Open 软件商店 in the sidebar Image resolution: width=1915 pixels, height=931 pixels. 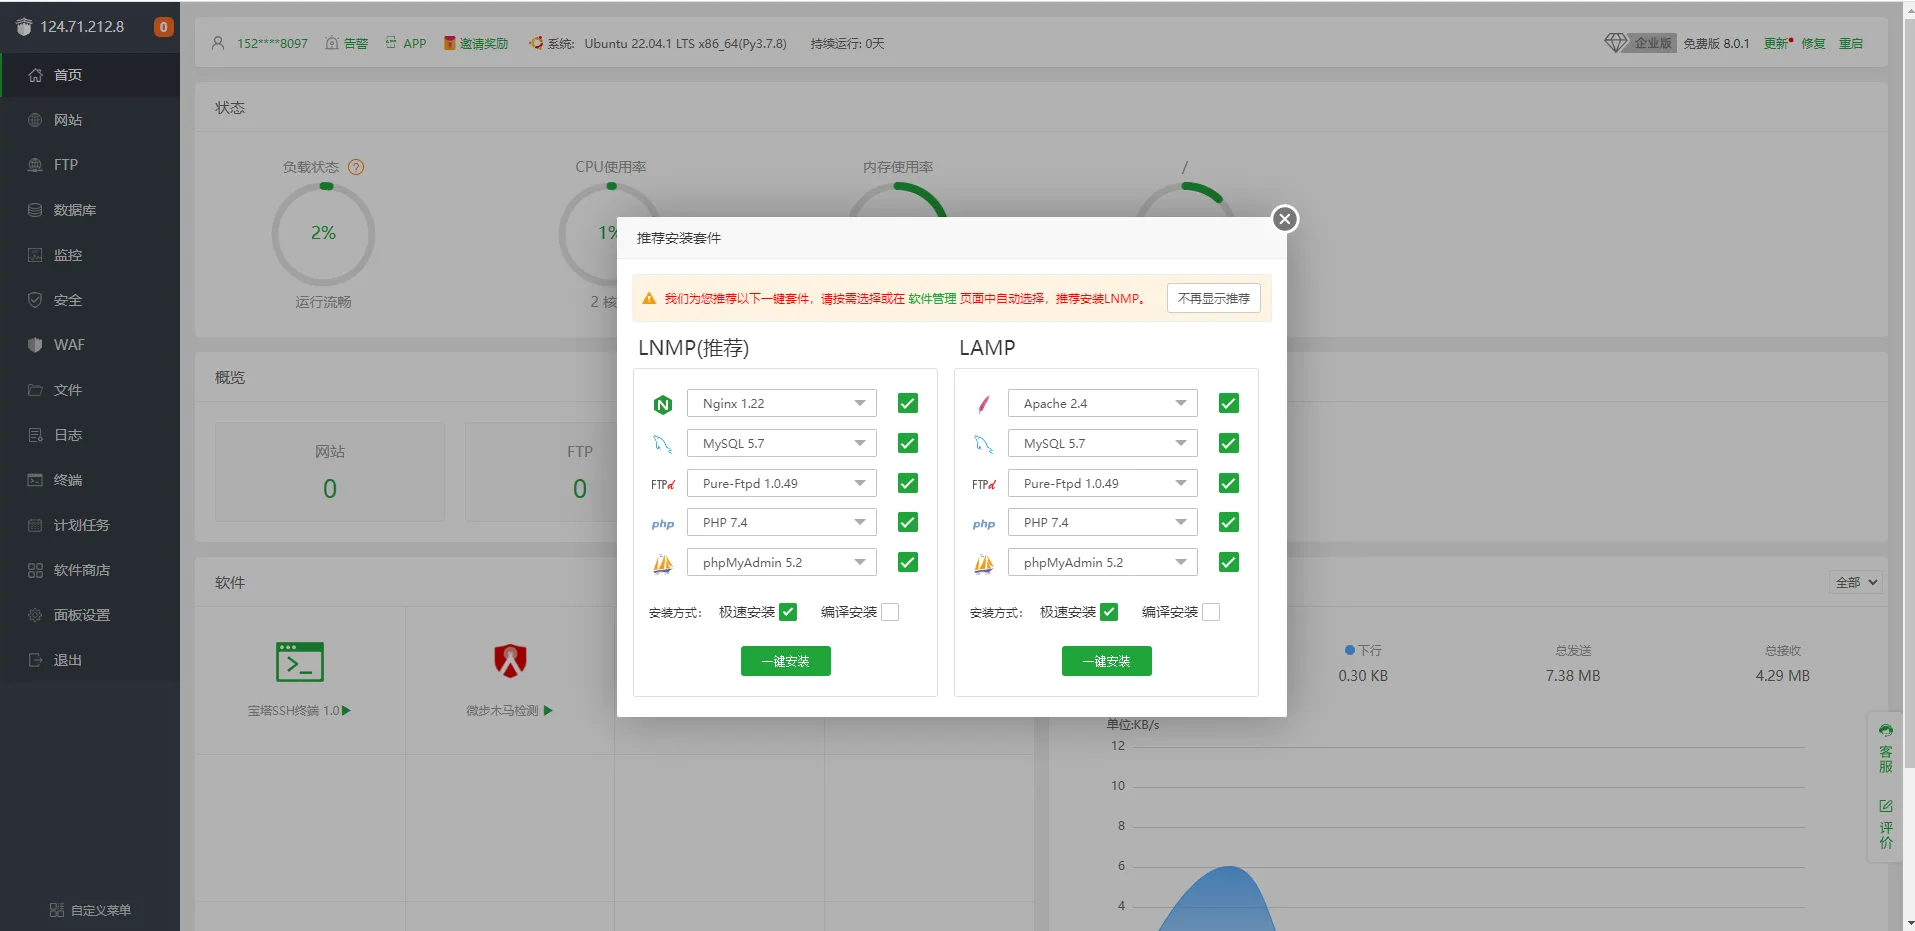pyautogui.click(x=90, y=570)
